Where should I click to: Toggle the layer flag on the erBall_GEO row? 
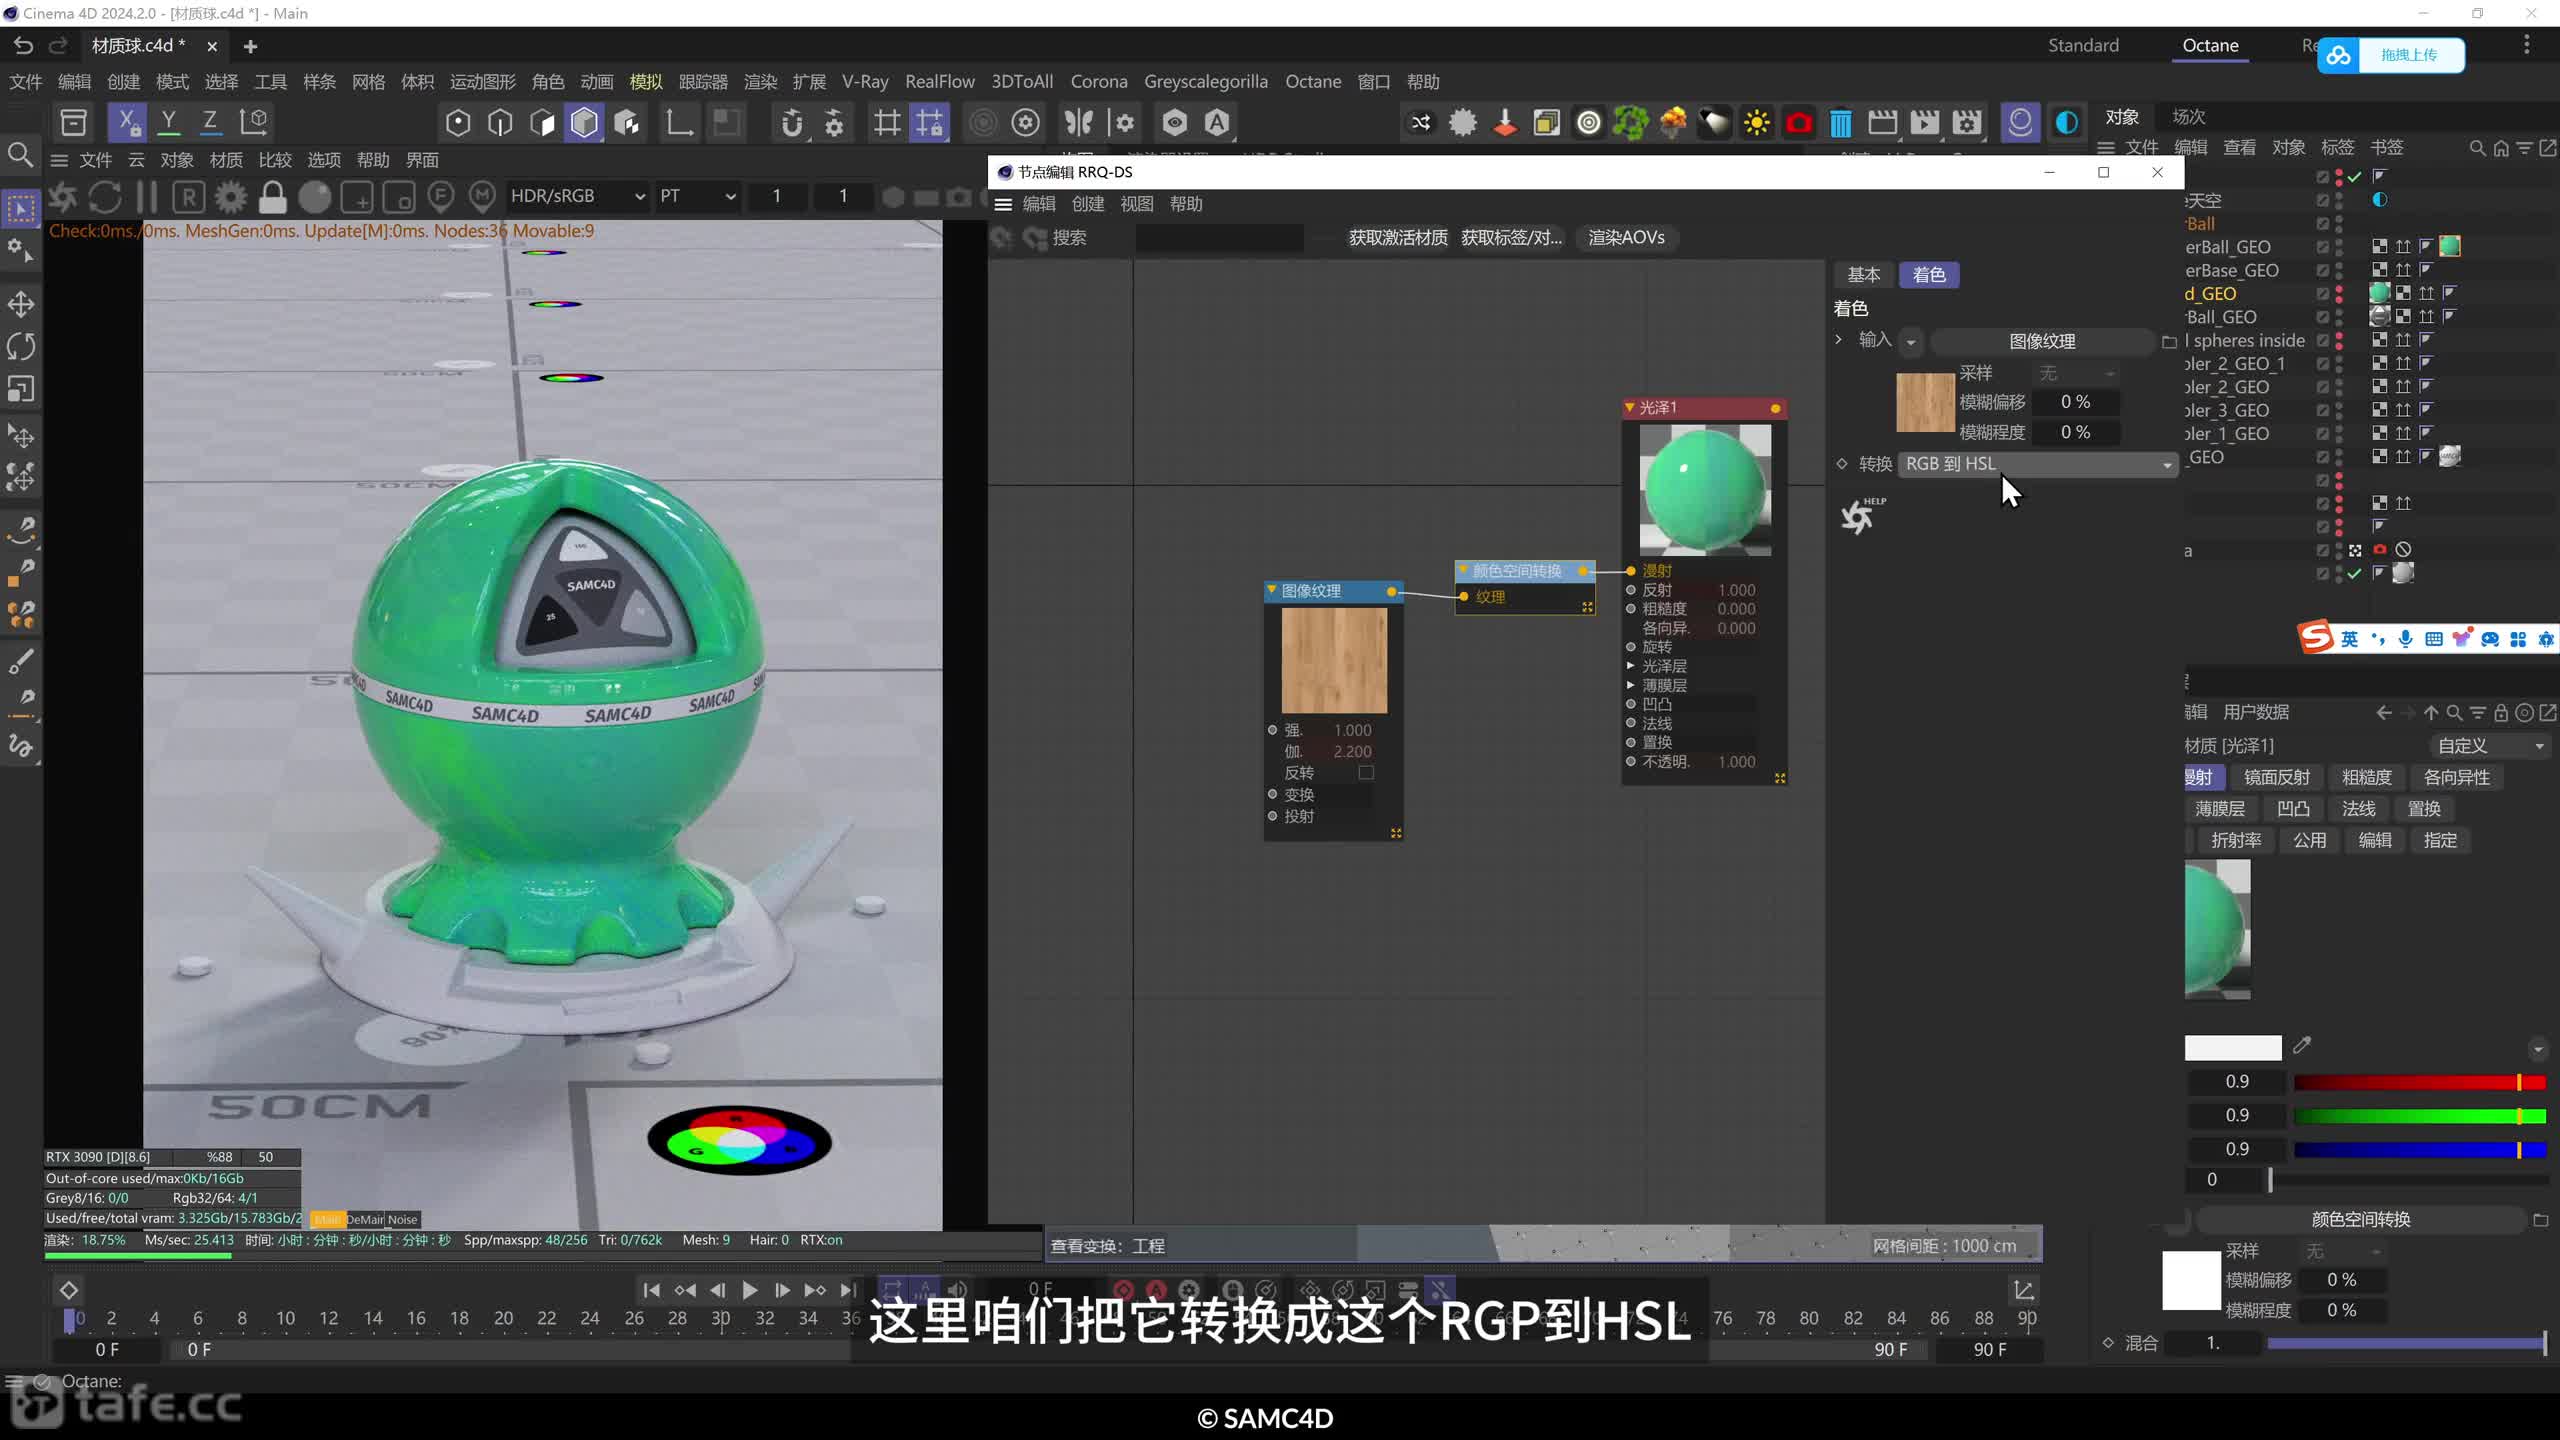(2323, 247)
